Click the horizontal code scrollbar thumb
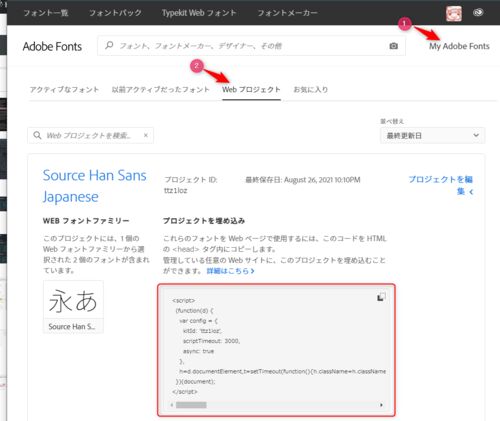This screenshot has height=421, width=500. coord(191,405)
